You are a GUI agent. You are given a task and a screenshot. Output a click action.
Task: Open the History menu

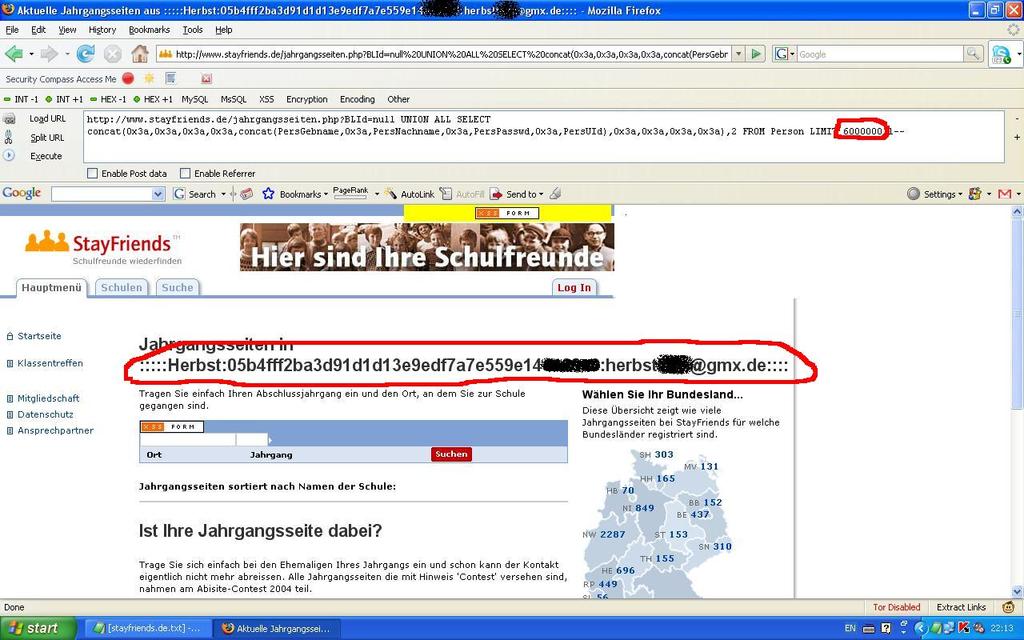point(102,29)
